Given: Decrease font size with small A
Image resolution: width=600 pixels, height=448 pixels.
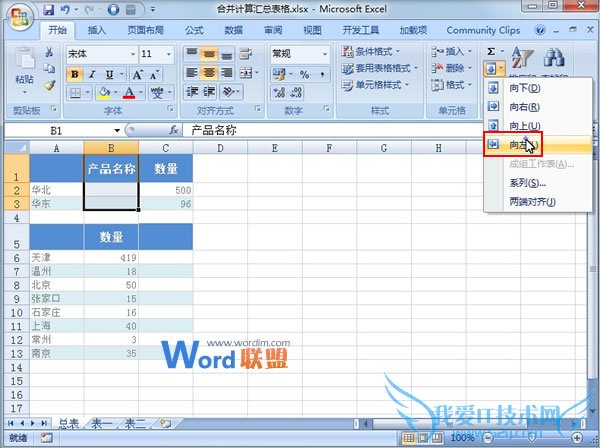Looking at the screenshot, I should point(154,74).
